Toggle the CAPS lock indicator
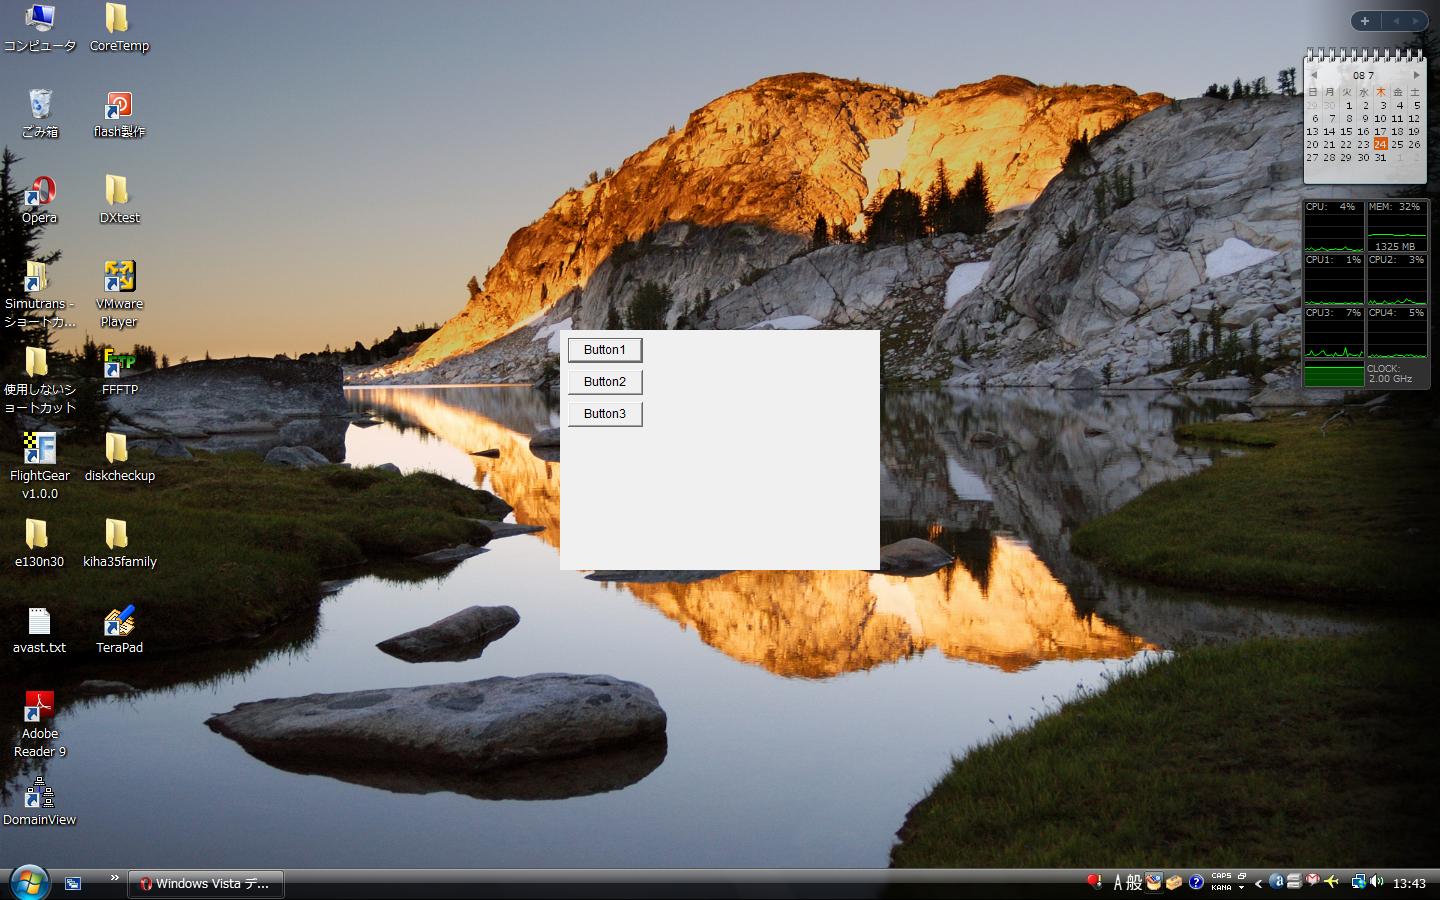The width and height of the screenshot is (1440, 900). point(1221,877)
